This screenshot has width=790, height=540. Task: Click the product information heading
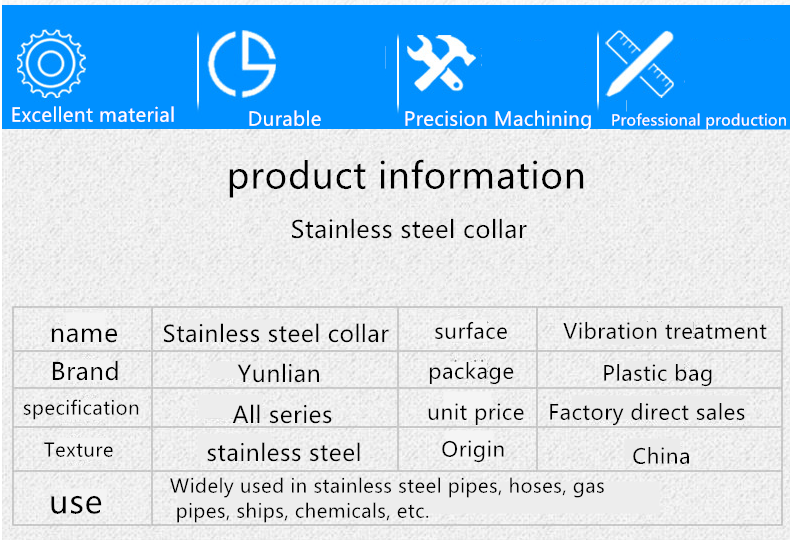tap(407, 176)
